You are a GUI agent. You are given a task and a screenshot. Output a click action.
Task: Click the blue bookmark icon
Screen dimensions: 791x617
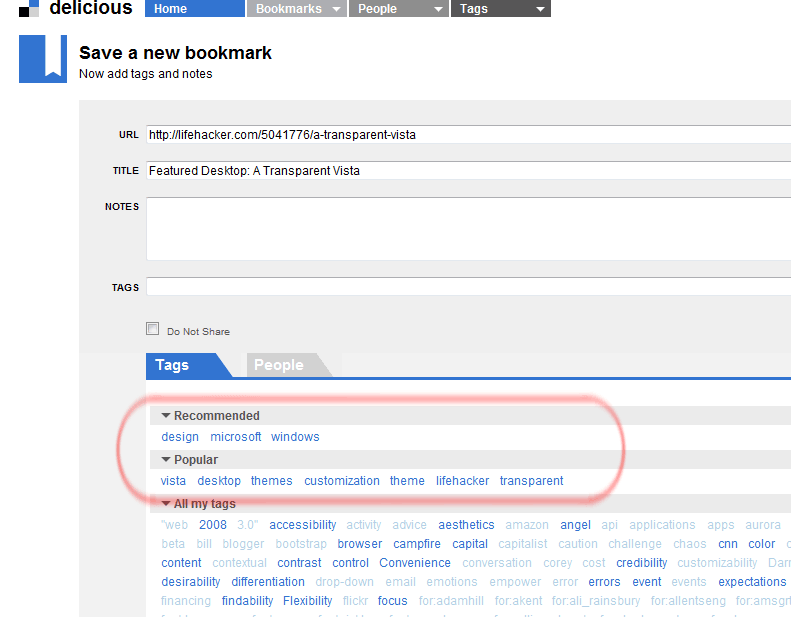[43, 58]
